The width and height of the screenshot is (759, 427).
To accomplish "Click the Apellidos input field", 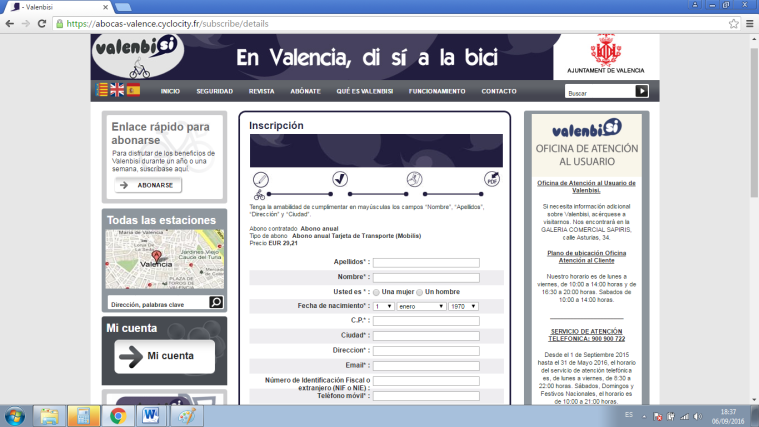I will click(426, 262).
